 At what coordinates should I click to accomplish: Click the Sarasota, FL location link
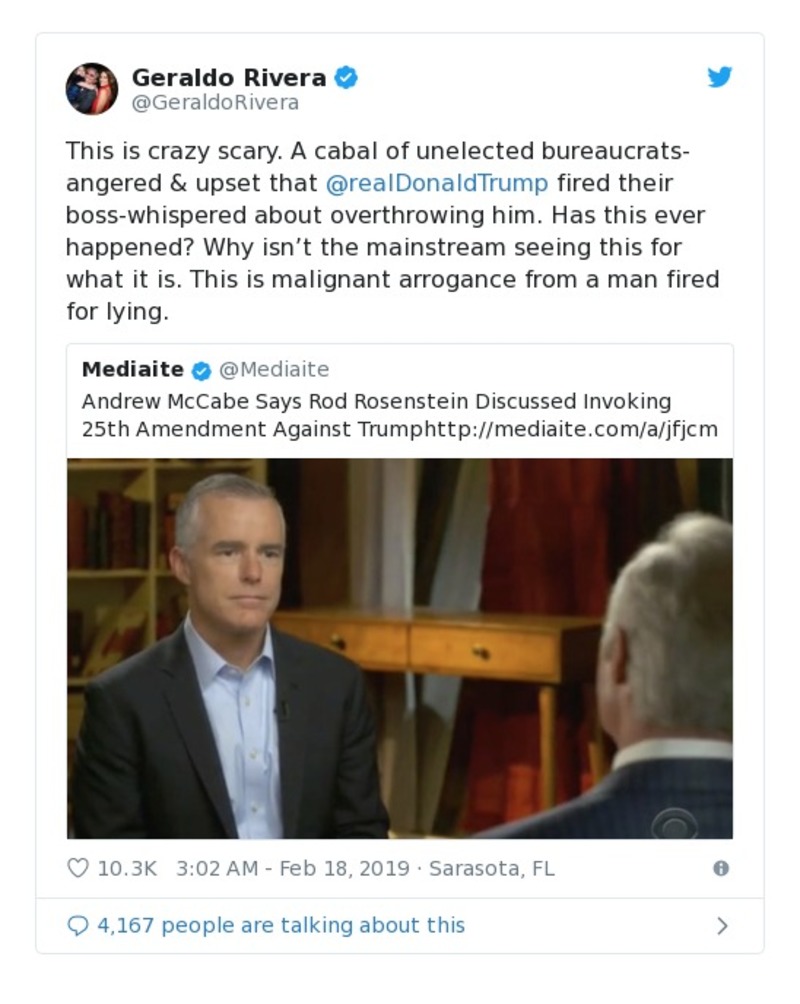click(491, 868)
